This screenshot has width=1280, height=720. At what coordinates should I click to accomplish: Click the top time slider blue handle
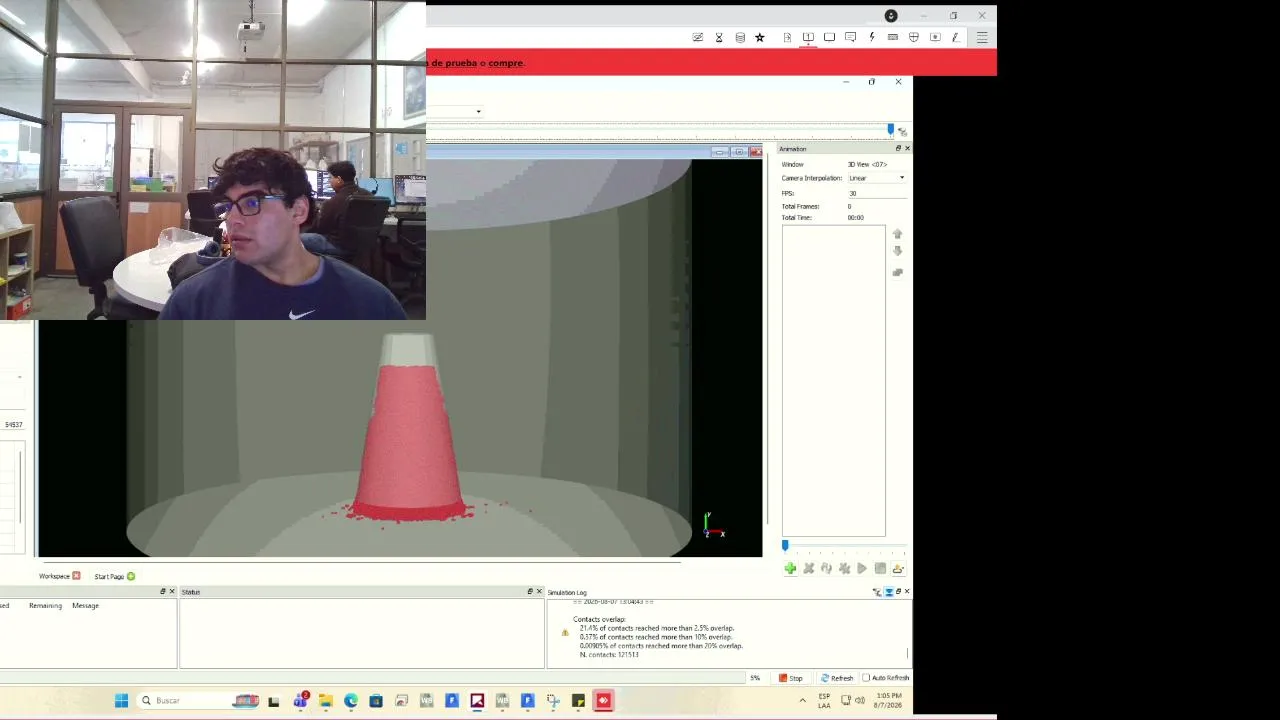[890, 130]
